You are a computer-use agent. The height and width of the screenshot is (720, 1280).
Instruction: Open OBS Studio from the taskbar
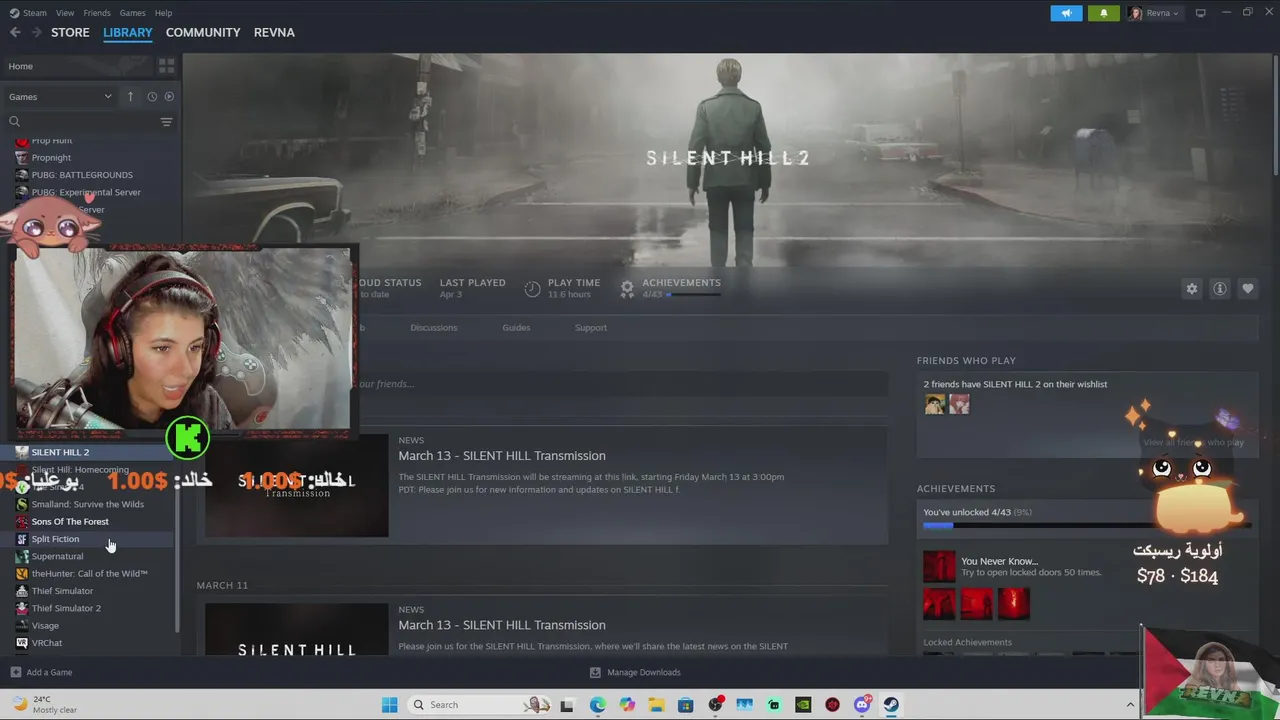pyautogui.click(x=715, y=705)
